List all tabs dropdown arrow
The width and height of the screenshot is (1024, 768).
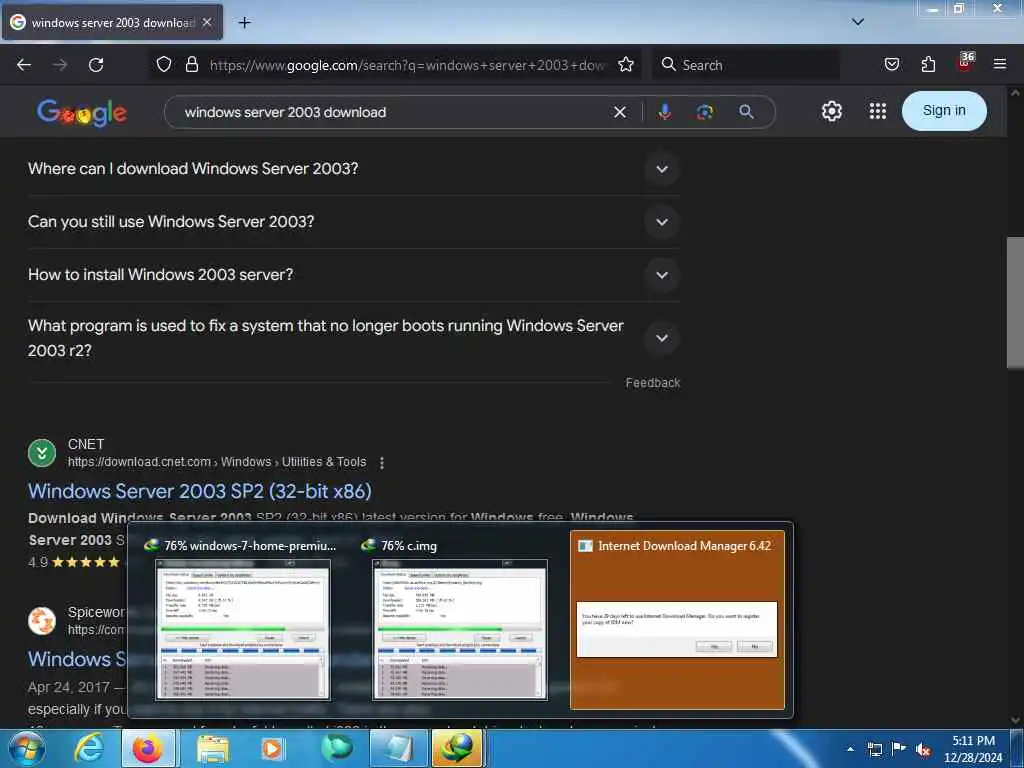(x=858, y=22)
